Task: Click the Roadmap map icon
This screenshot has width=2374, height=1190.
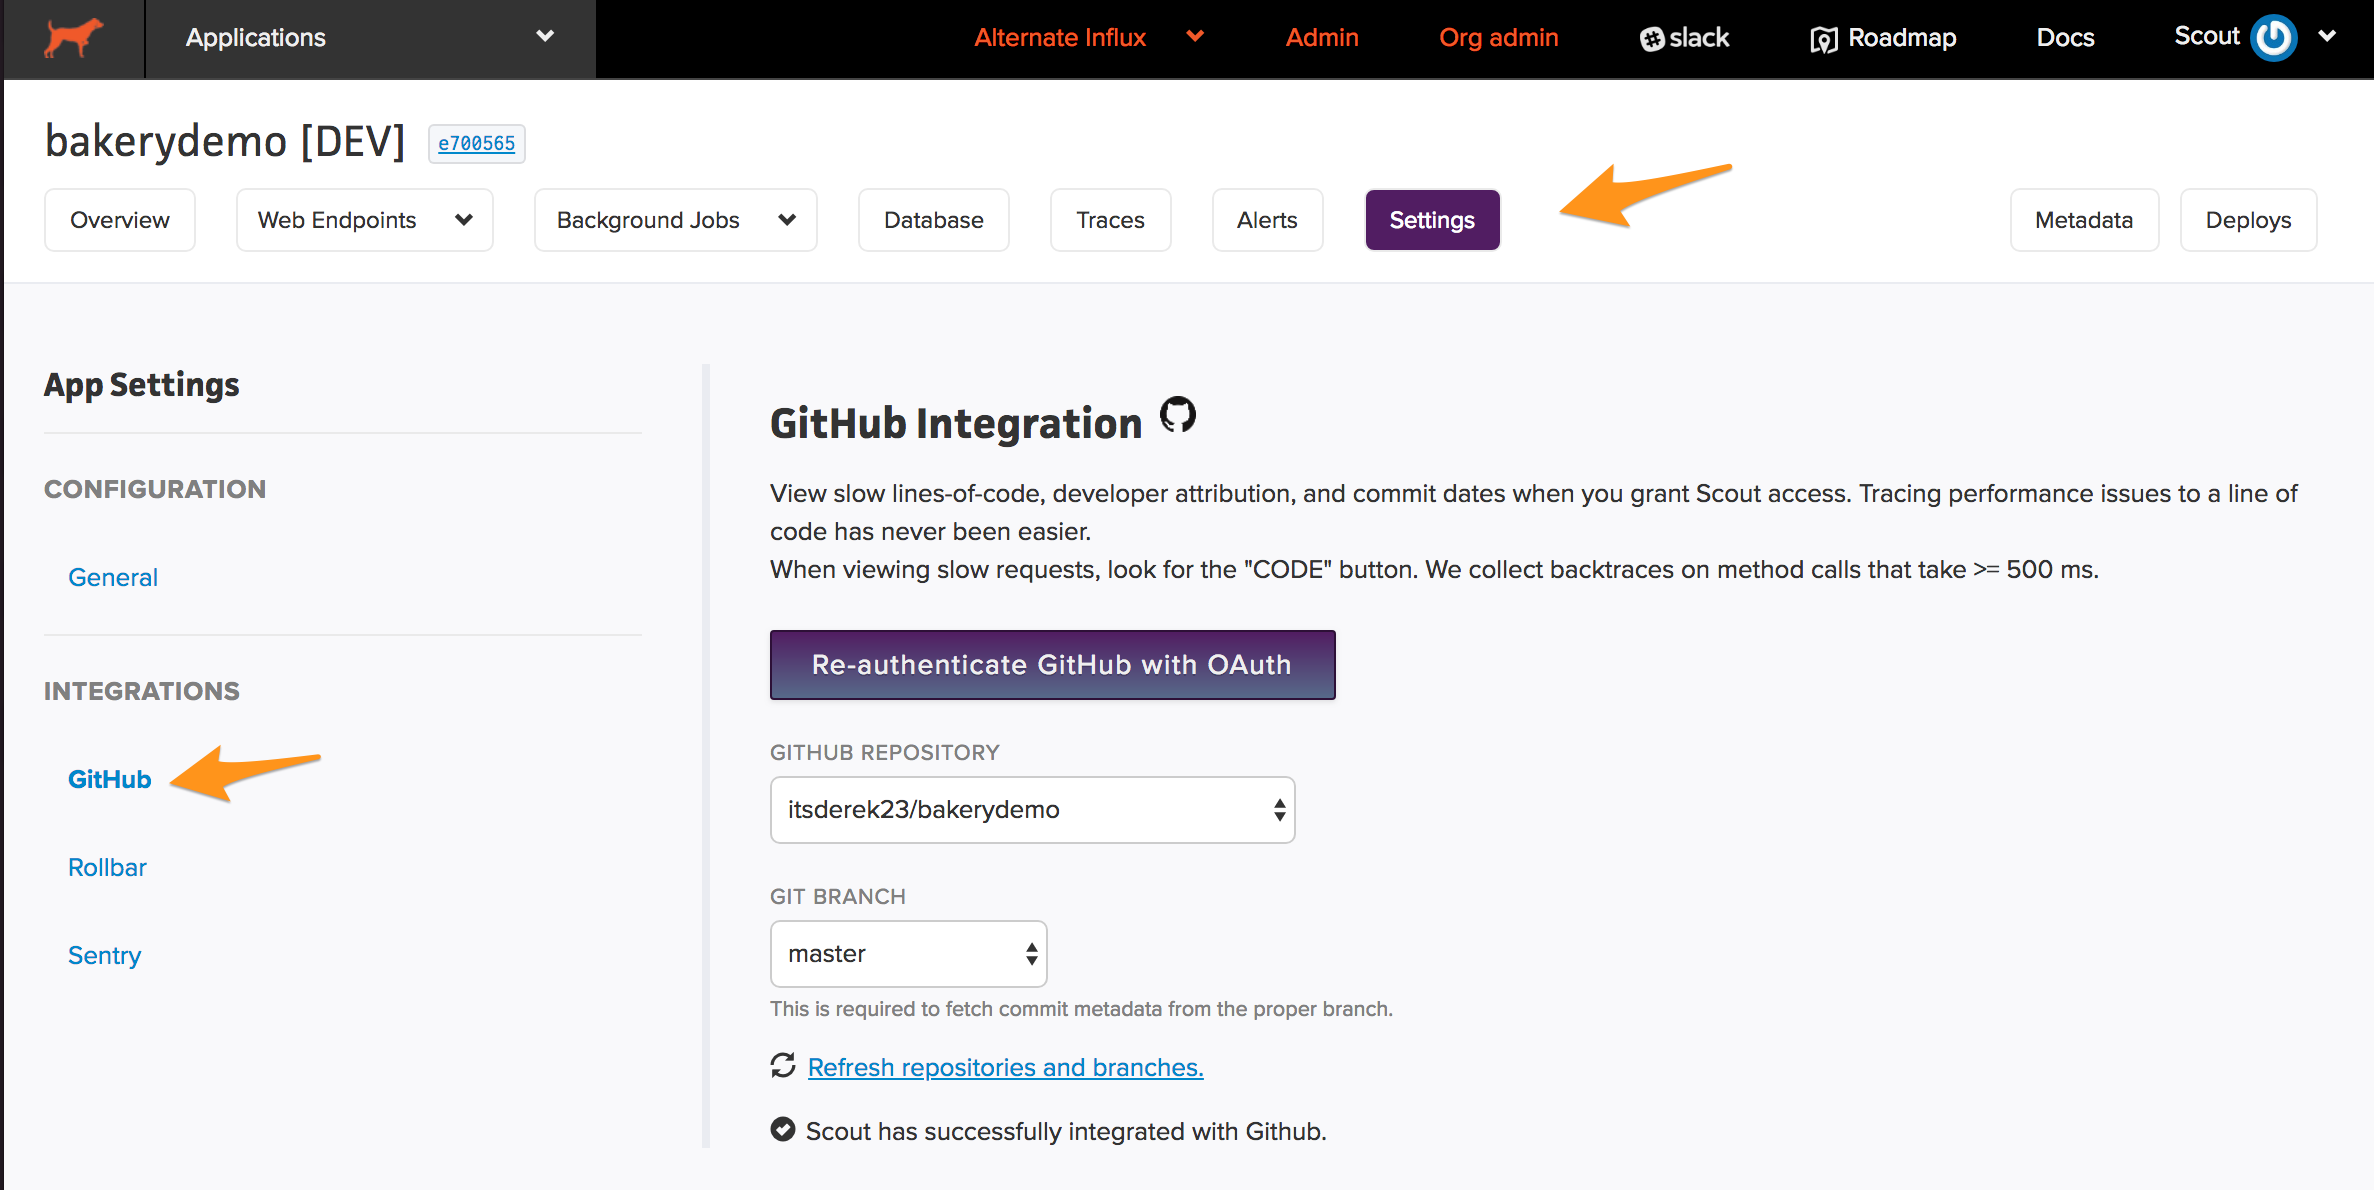Action: click(x=1823, y=39)
